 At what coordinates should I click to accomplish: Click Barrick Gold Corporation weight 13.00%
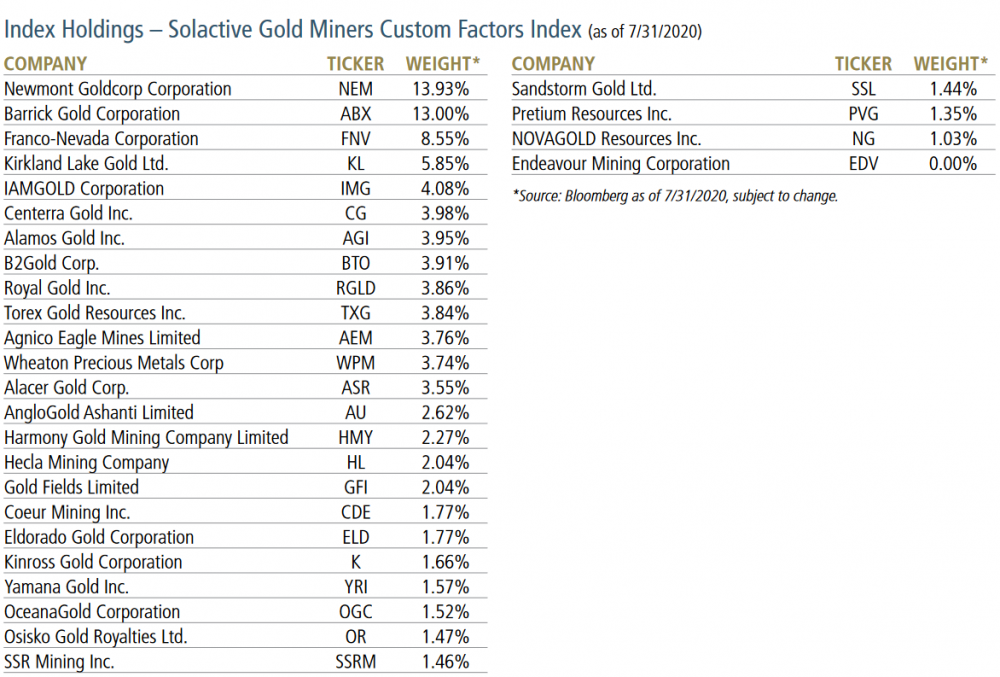440,114
